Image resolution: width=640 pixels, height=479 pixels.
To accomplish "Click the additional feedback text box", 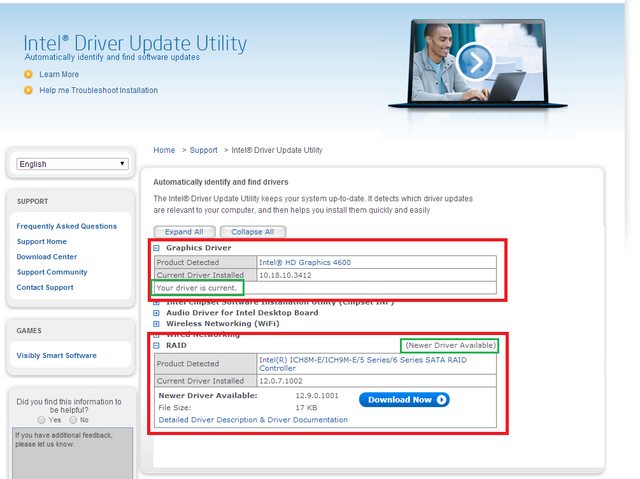I will point(72,453).
